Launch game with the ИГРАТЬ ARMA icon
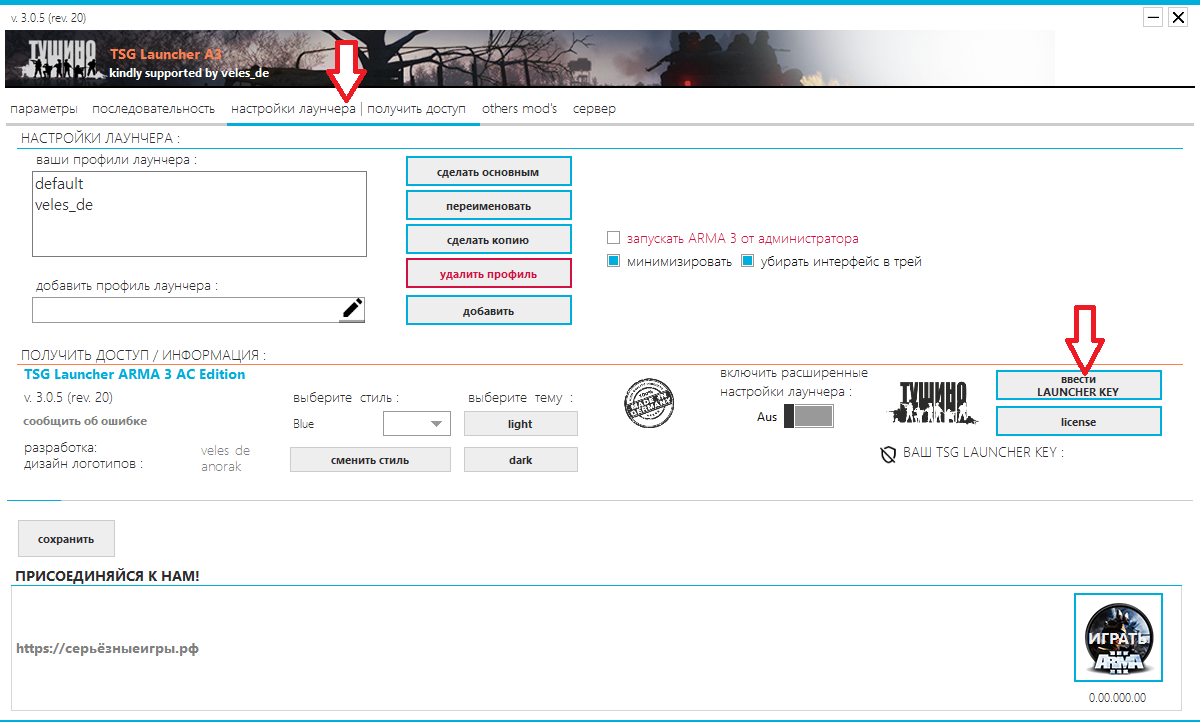1200x722 pixels. point(1118,638)
